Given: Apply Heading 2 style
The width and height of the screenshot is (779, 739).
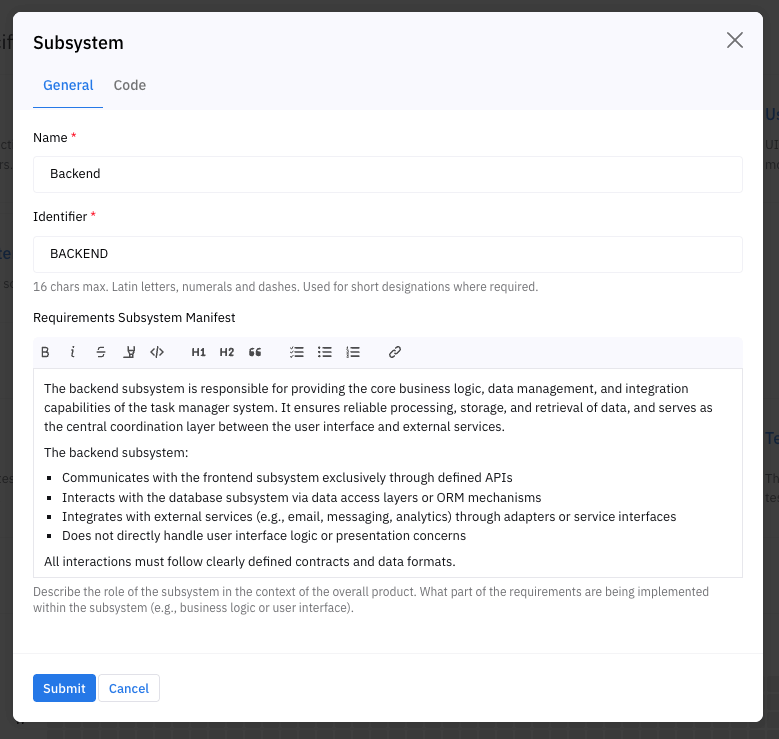Looking at the screenshot, I should (x=227, y=352).
